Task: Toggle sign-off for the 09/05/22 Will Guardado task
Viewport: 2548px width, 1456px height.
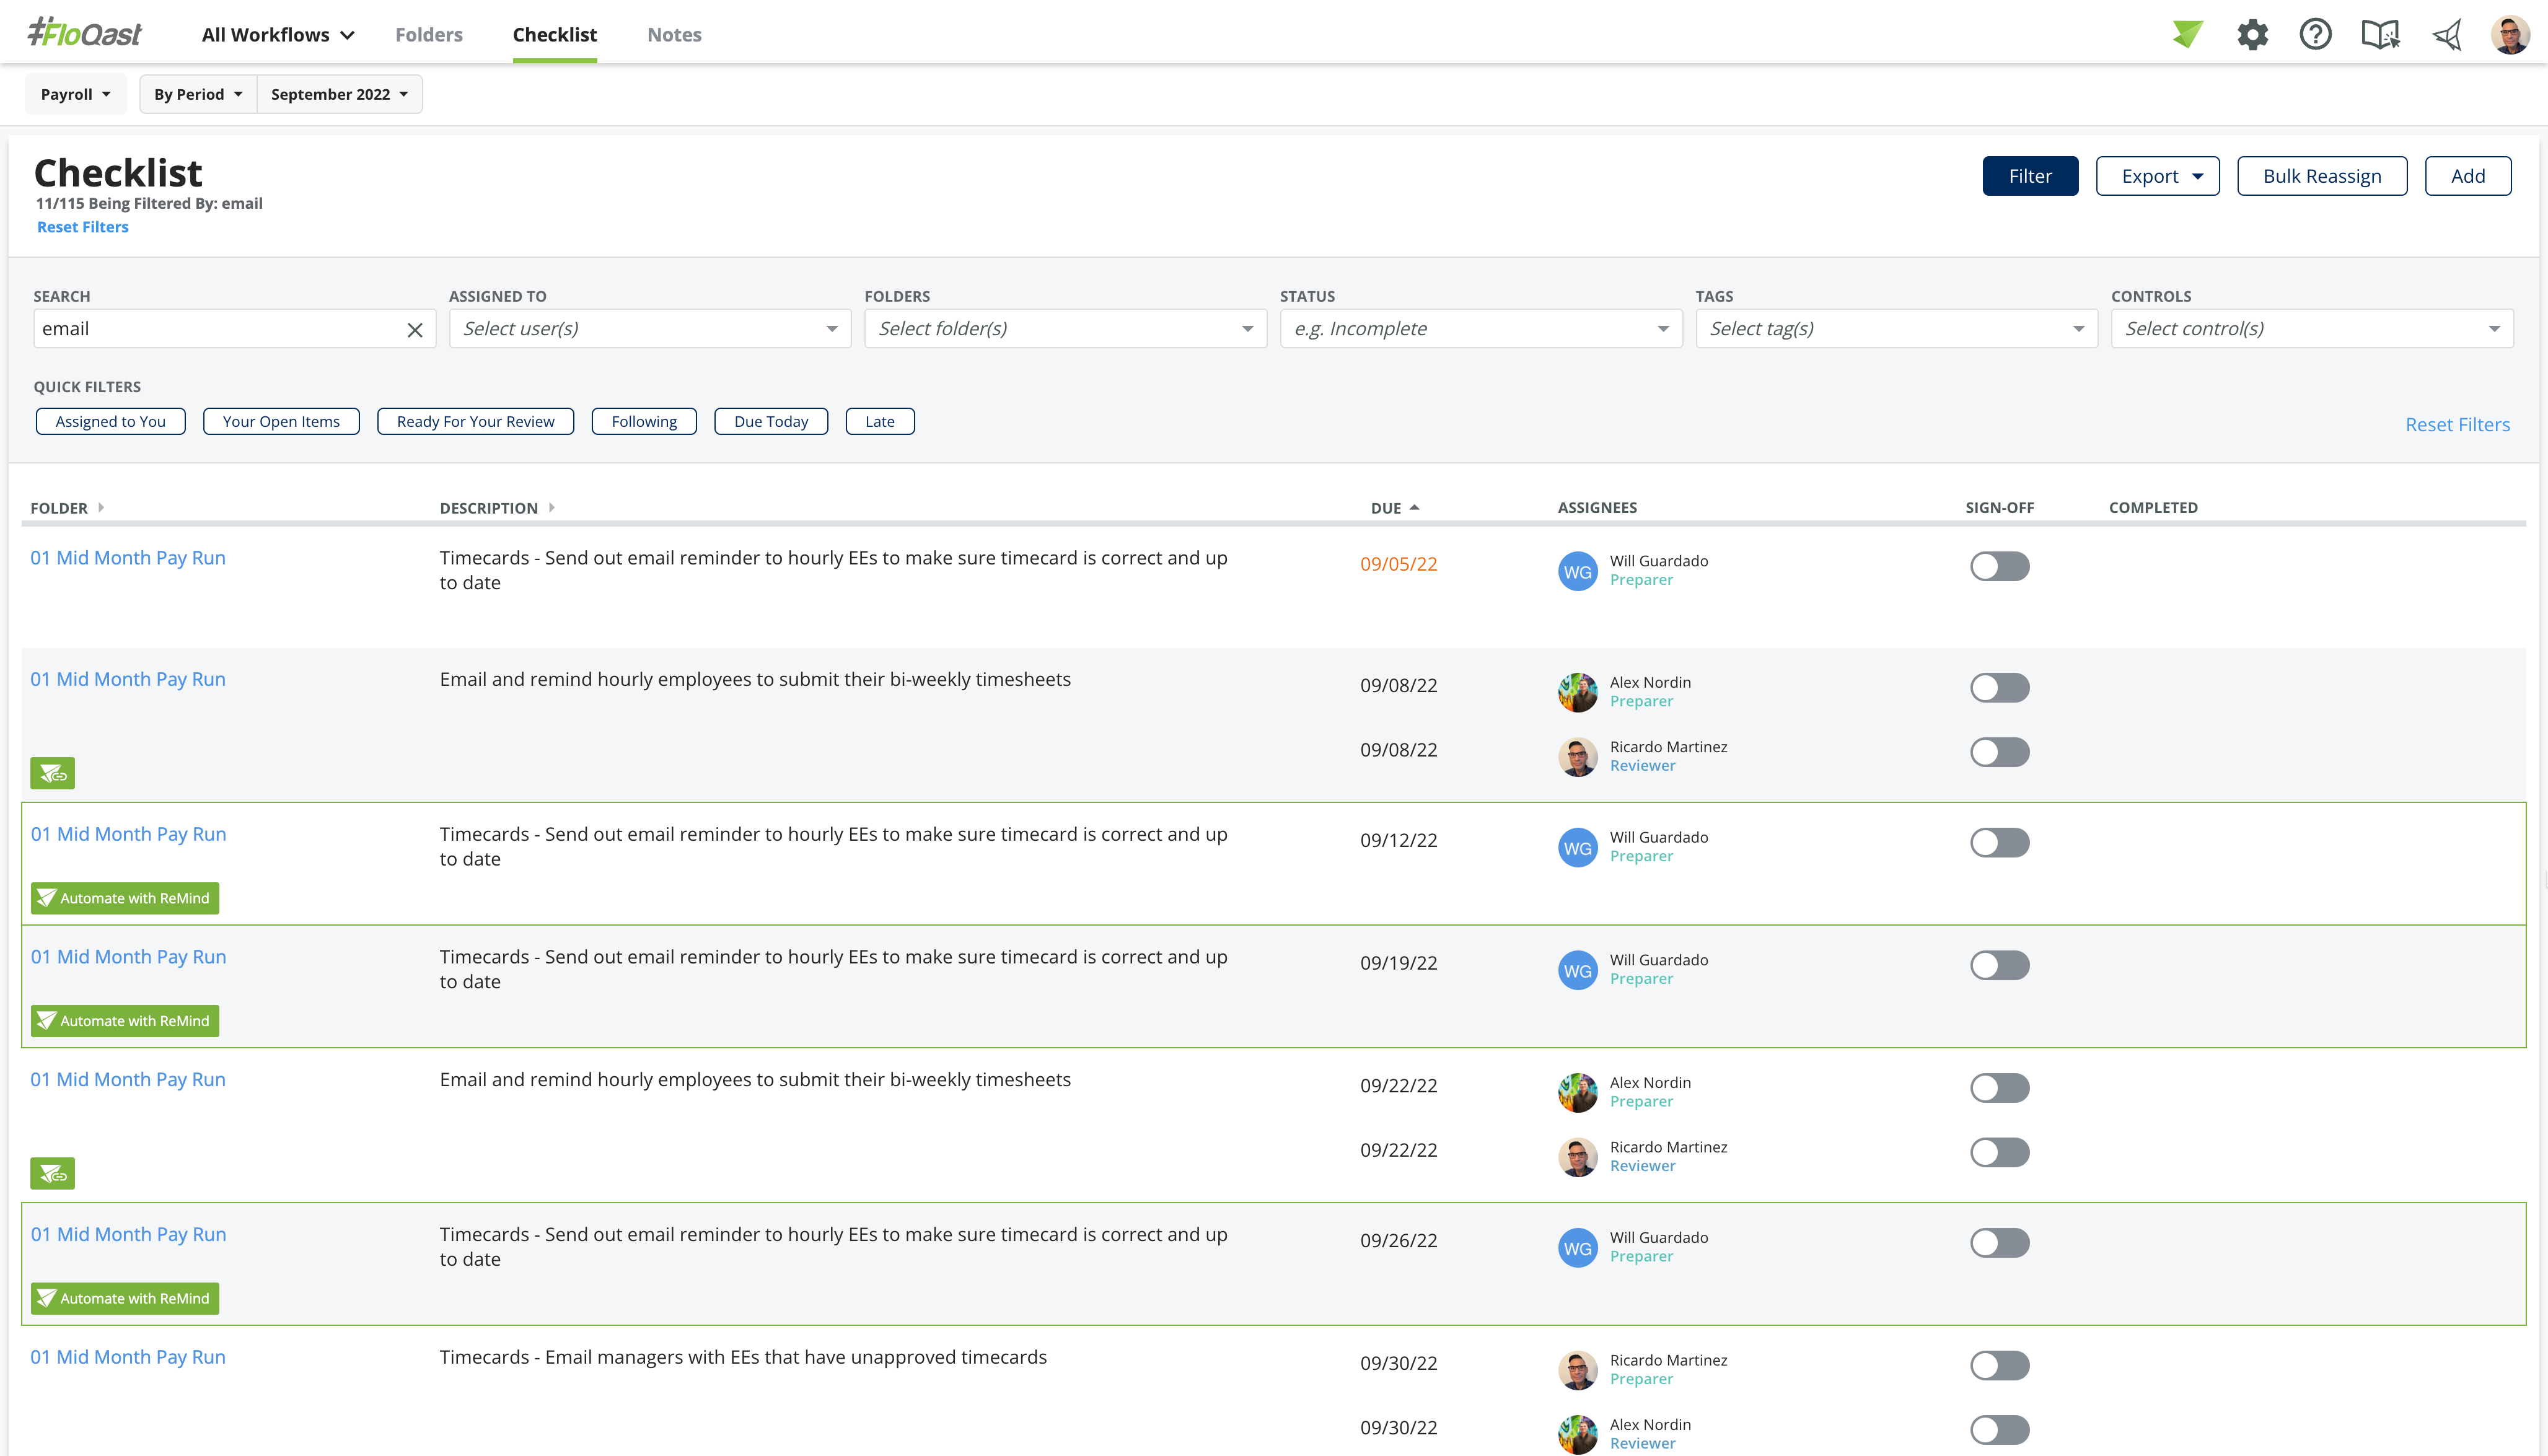Action: (x=1999, y=566)
